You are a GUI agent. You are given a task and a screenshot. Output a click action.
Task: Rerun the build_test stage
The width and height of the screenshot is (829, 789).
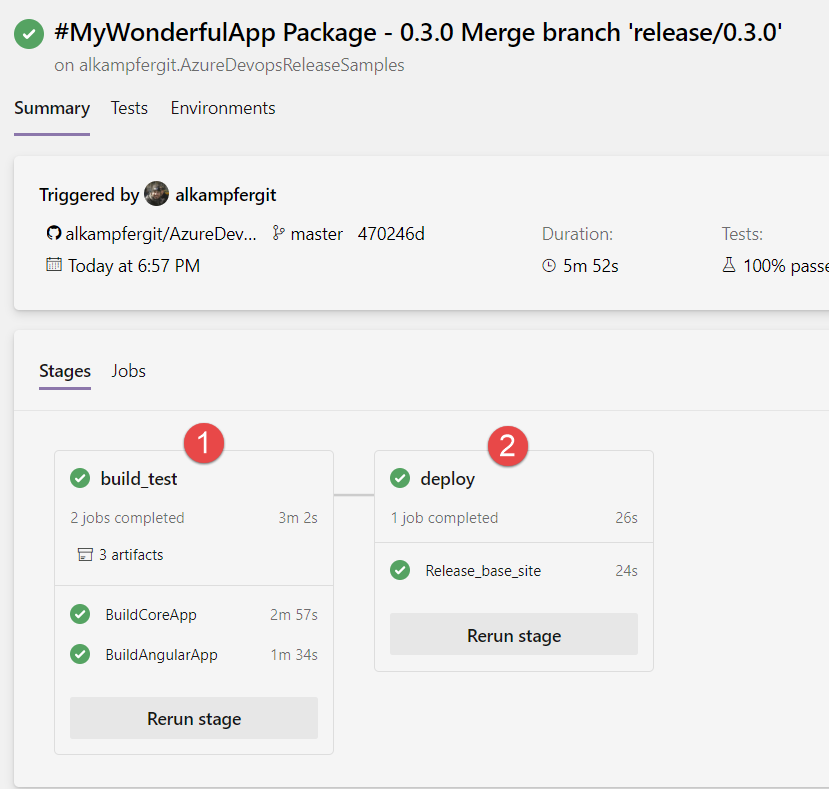[194, 718]
